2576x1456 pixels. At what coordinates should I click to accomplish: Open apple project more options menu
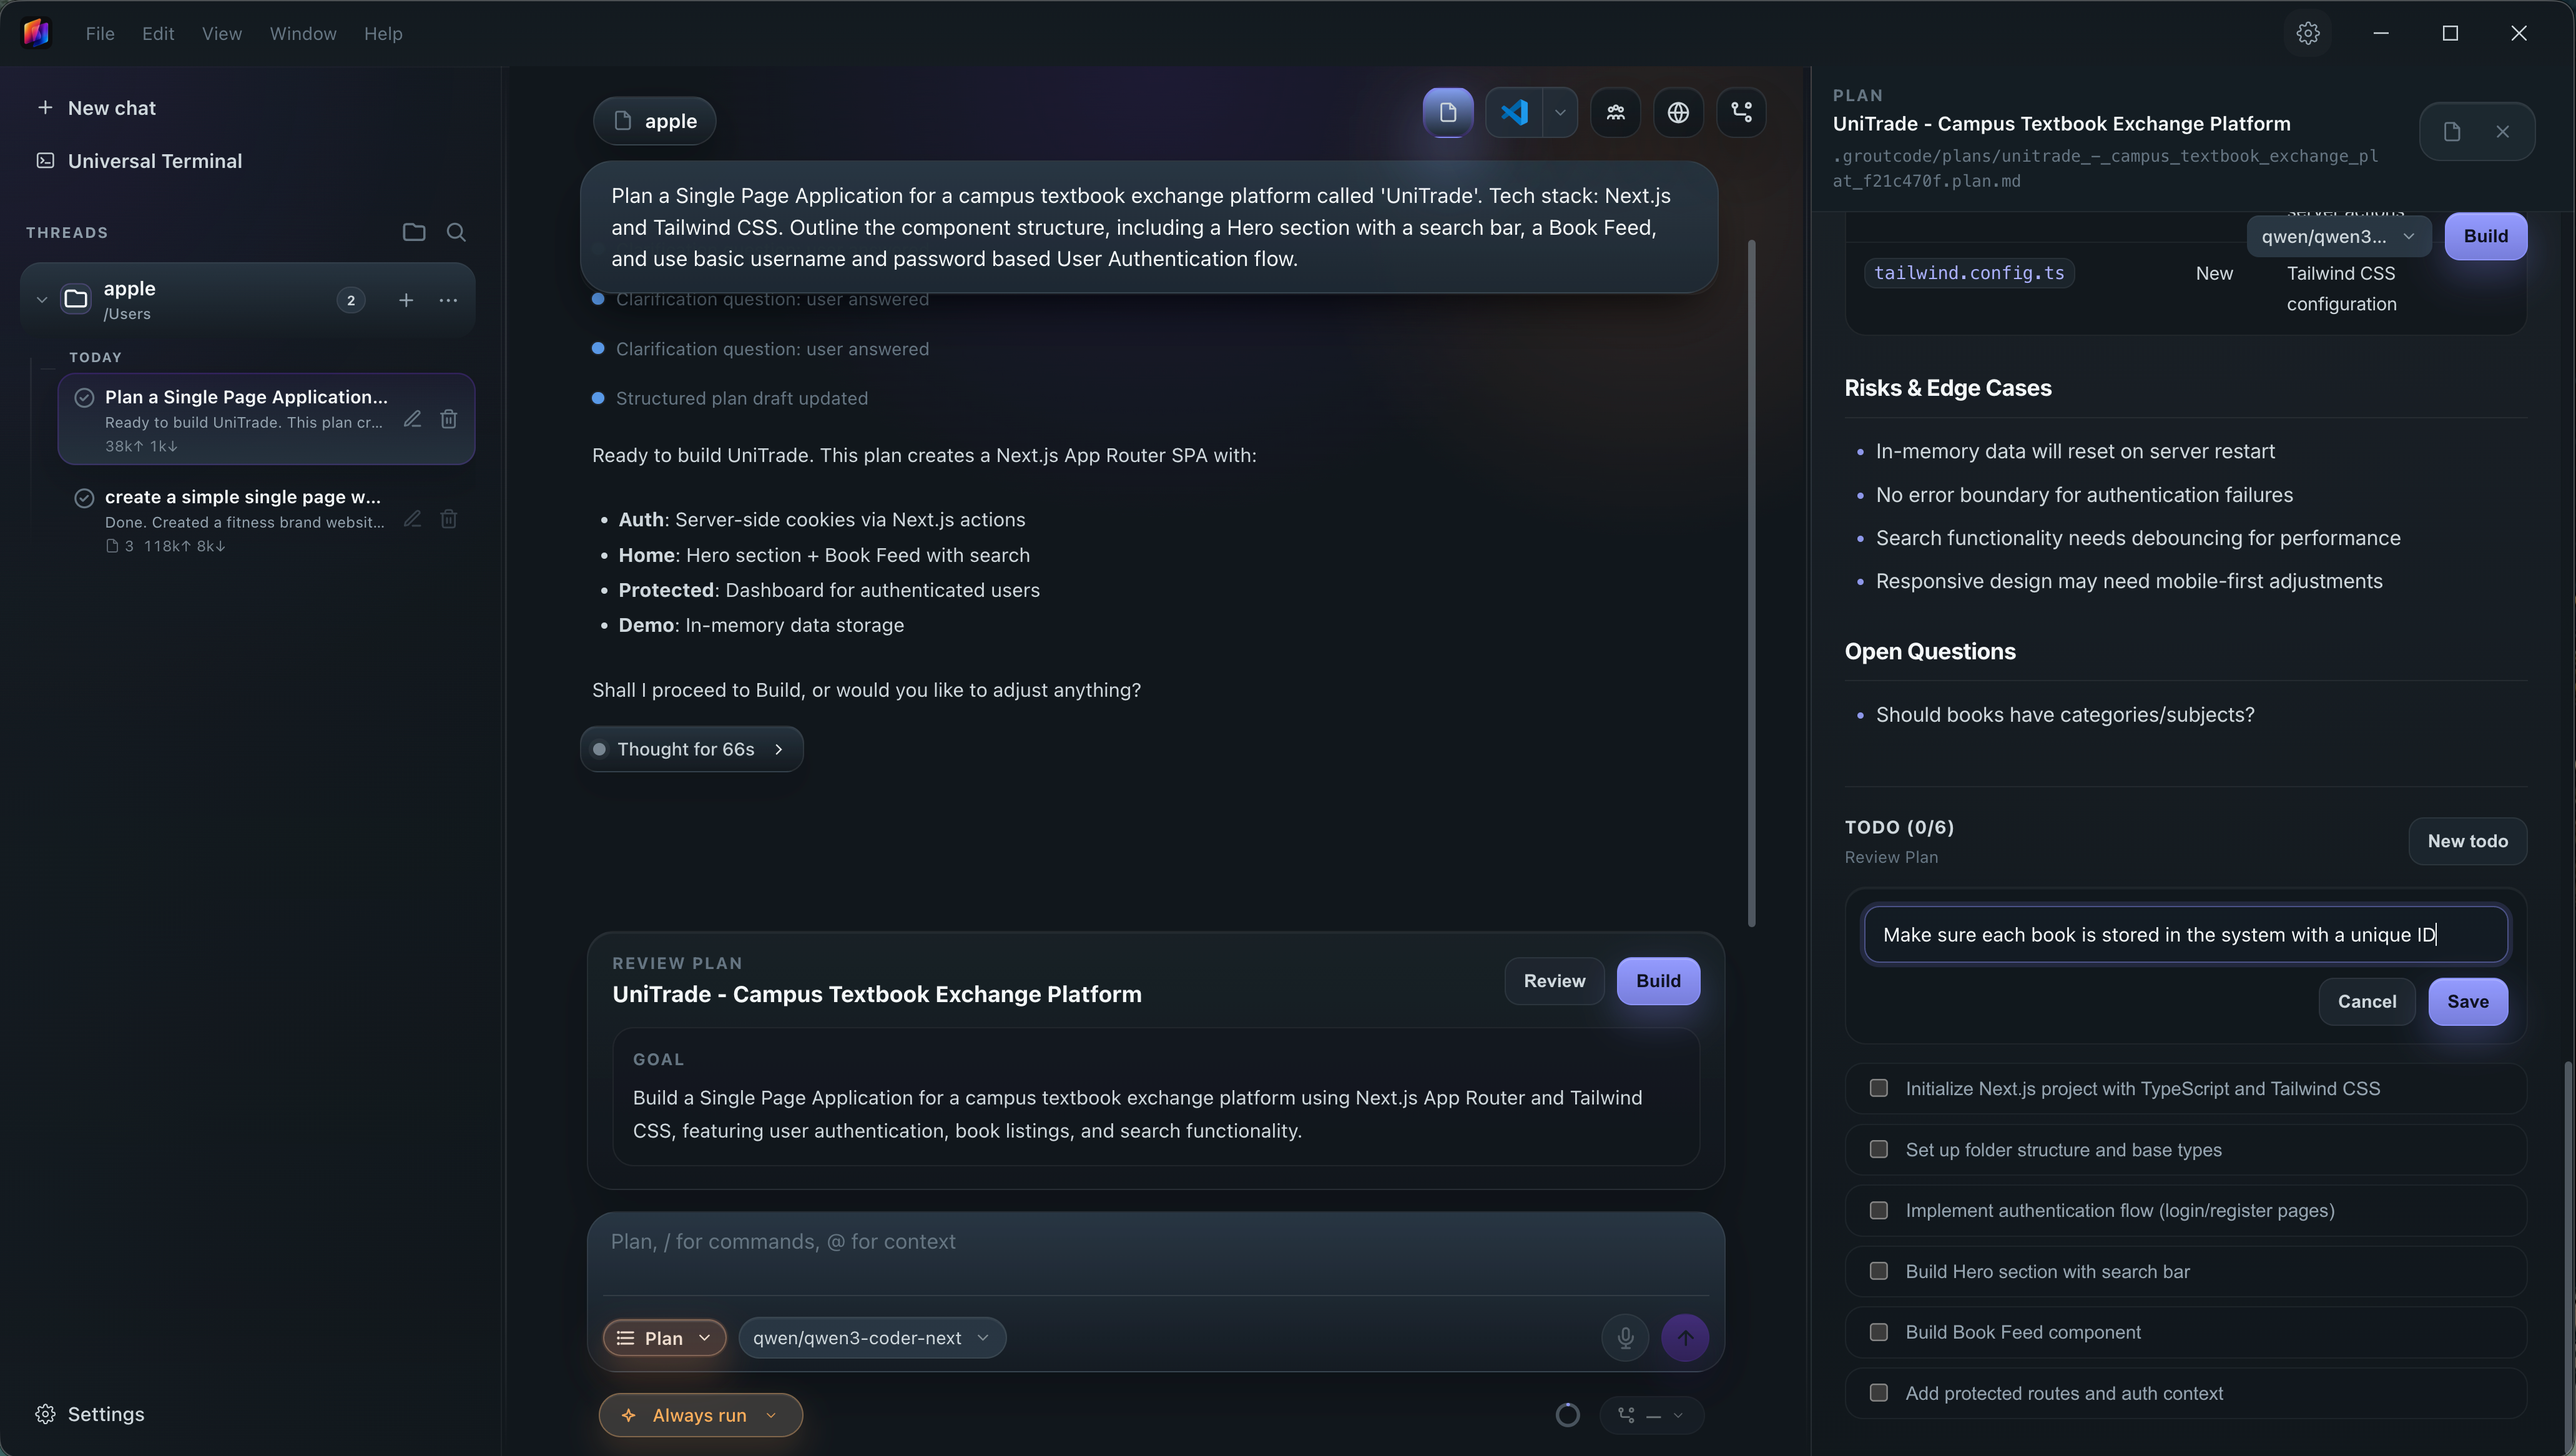click(x=448, y=300)
